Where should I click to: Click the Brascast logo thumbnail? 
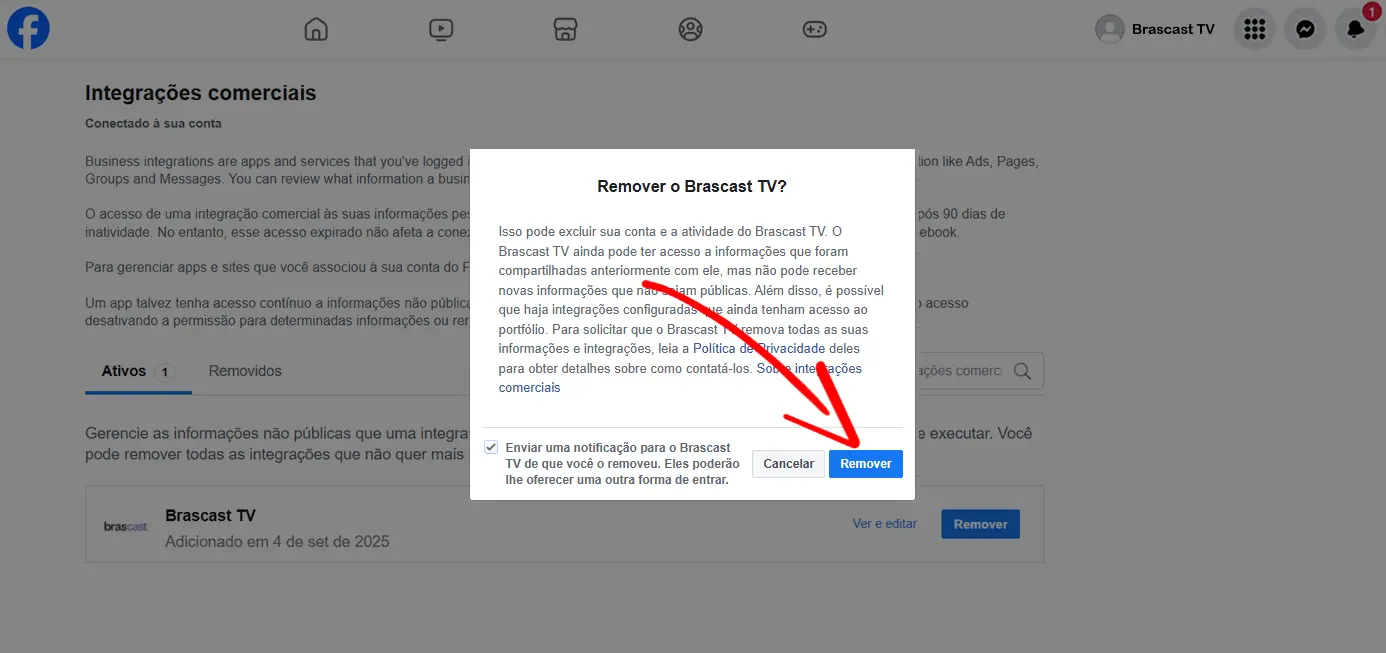(126, 526)
